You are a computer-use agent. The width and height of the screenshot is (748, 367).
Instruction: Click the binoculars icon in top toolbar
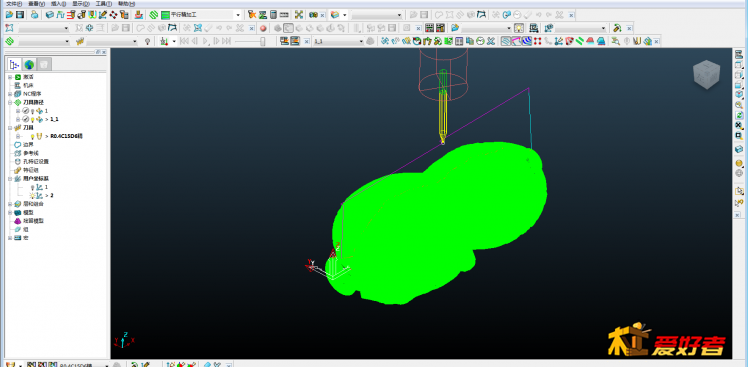313,15
